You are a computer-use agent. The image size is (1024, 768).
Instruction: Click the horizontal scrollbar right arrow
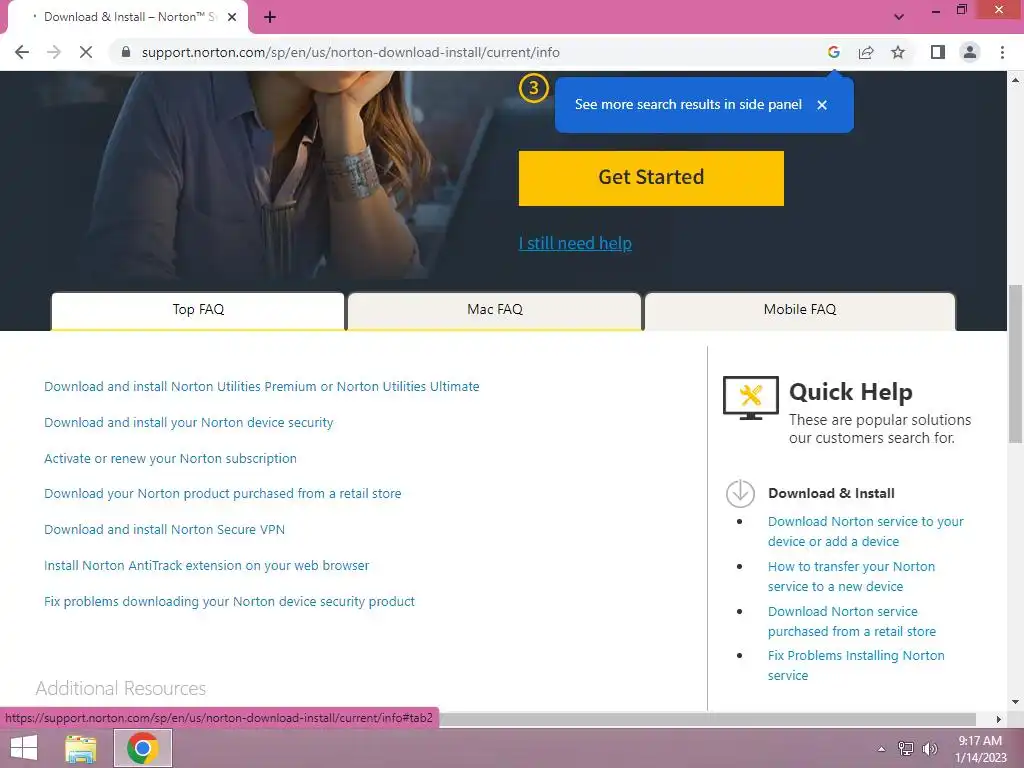(998, 719)
